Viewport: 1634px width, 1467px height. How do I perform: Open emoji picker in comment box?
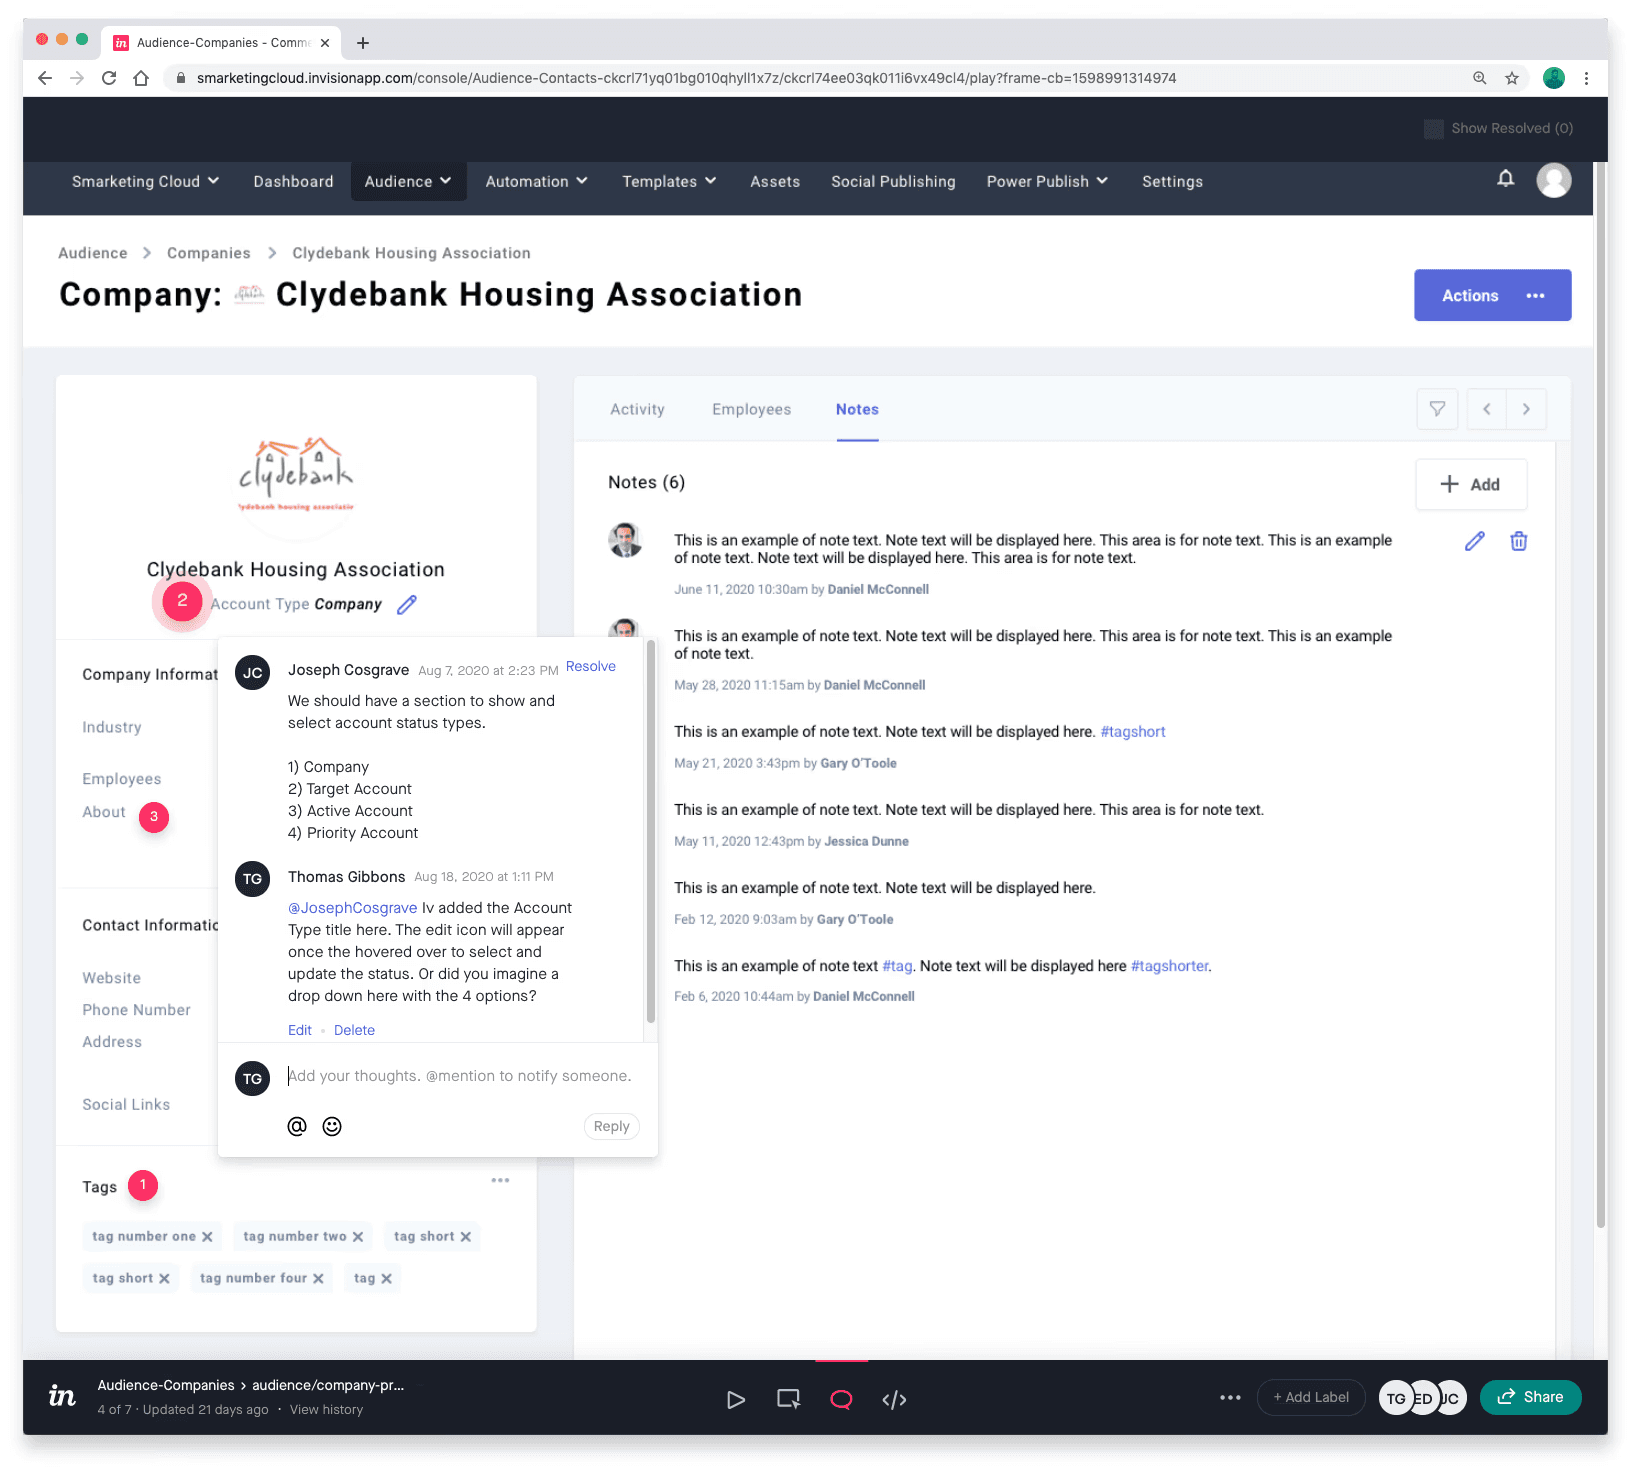tap(332, 1126)
